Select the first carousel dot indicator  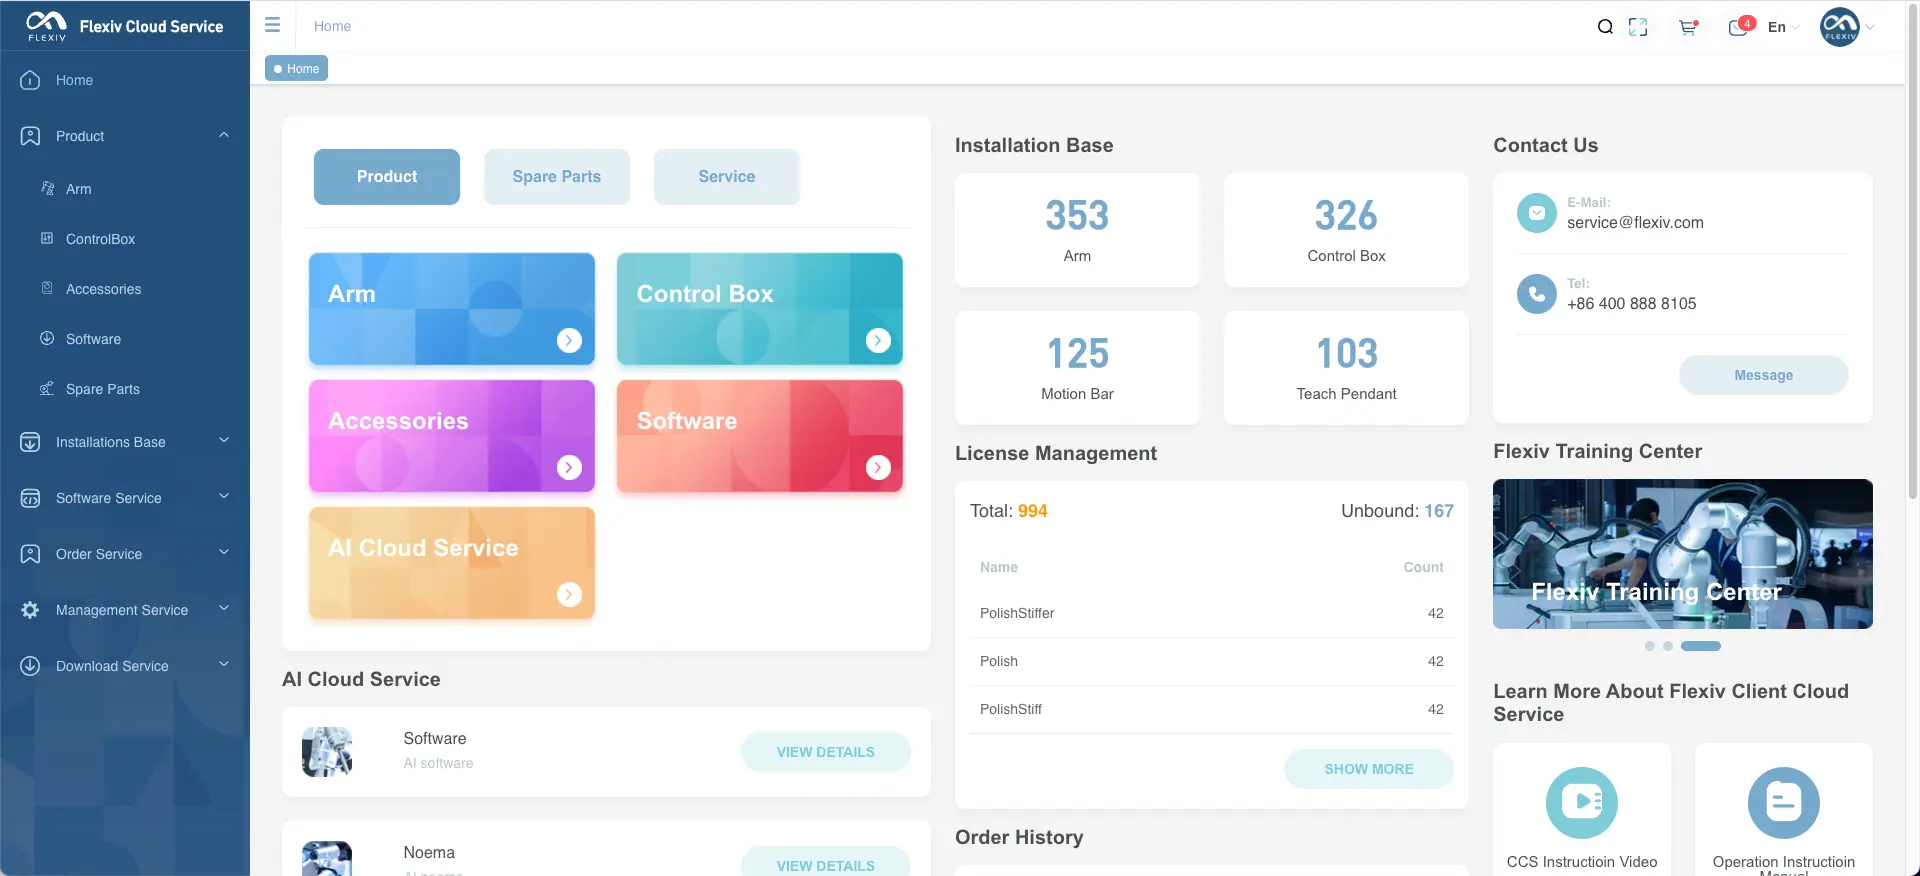point(1650,646)
